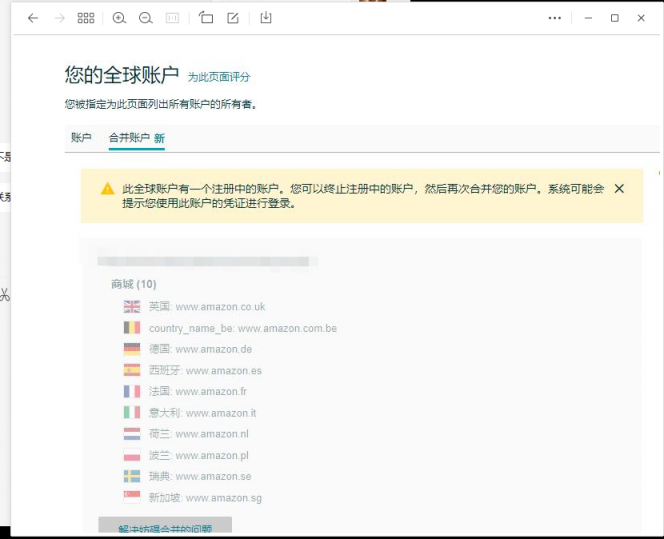Zoom in with the magnifier plus icon
The height and width of the screenshot is (539, 664).
tap(119, 18)
